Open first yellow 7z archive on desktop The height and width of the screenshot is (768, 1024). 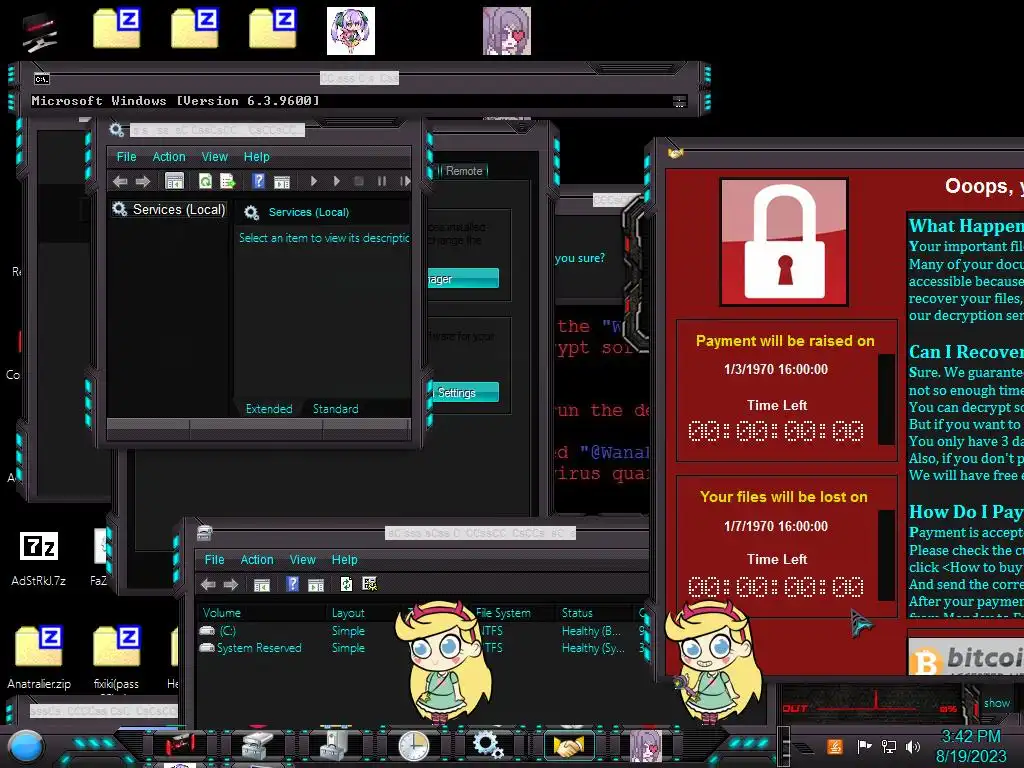[117, 29]
